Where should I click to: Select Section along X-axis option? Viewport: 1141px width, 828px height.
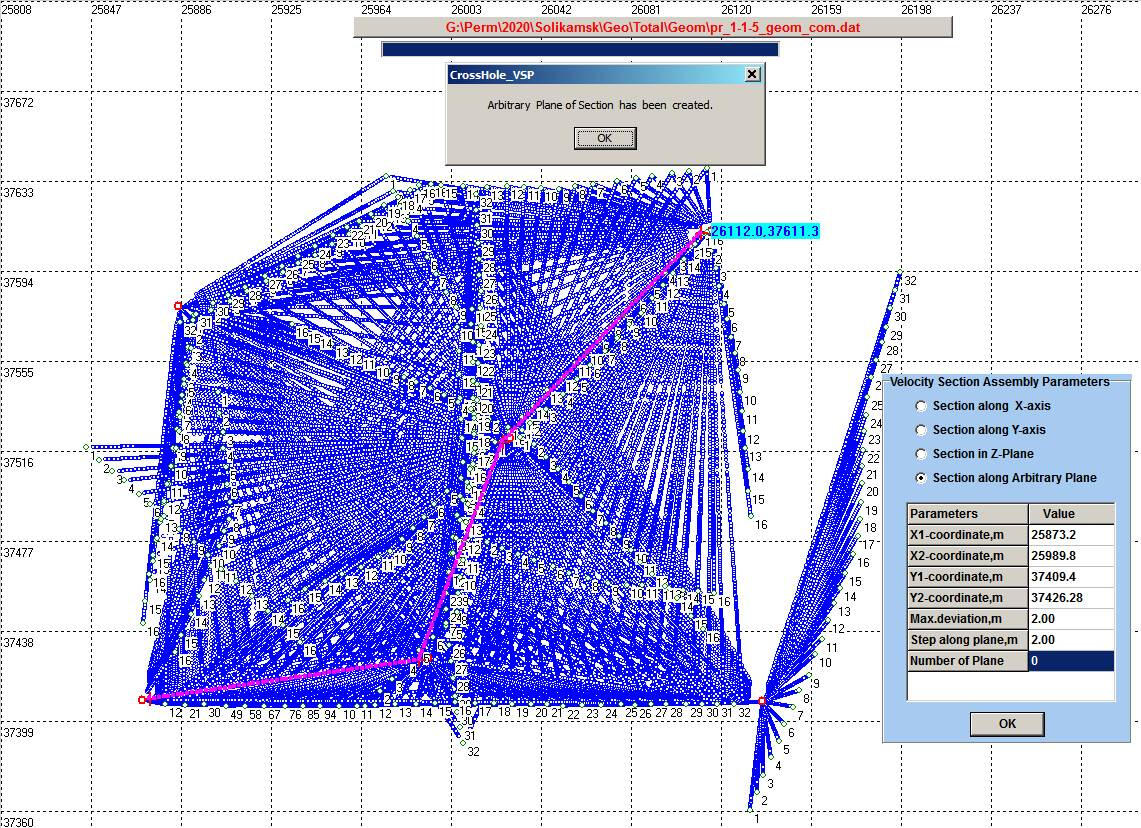[921, 406]
